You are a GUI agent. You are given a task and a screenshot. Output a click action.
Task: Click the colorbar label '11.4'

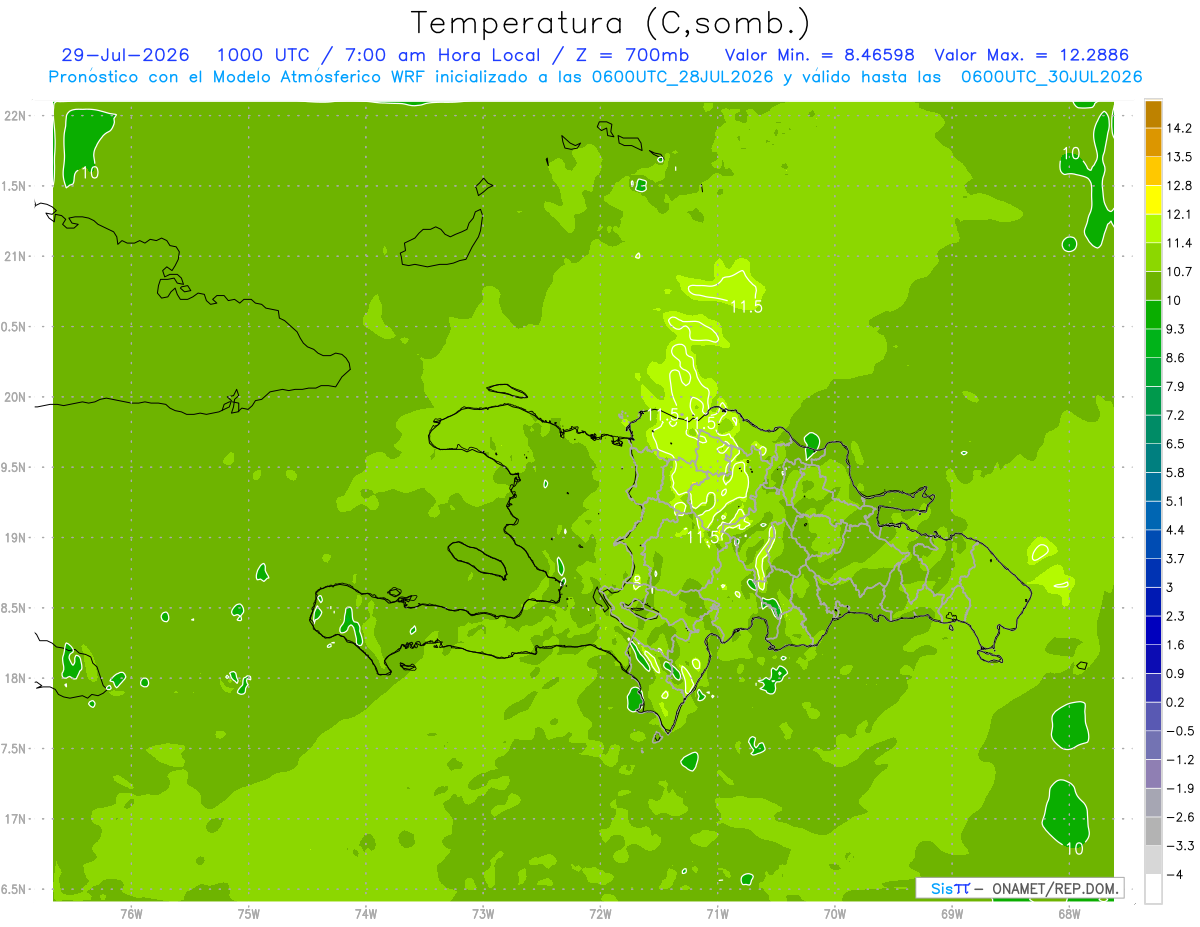click(1179, 243)
